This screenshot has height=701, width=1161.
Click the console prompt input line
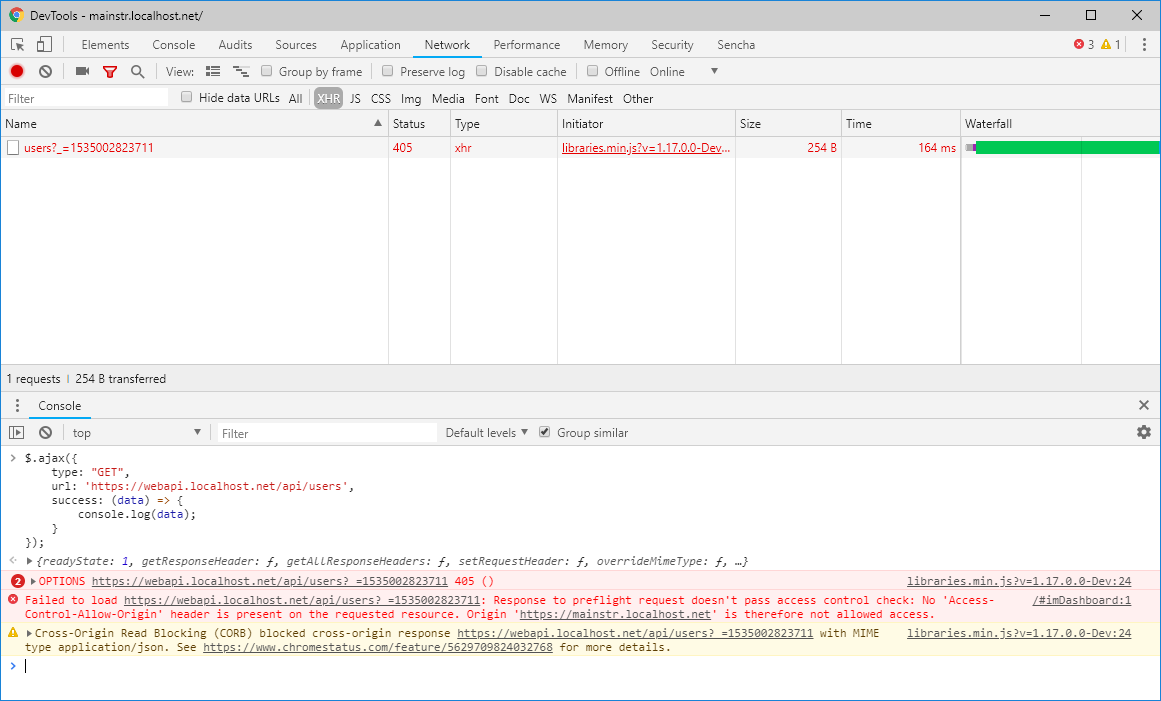(589, 665)
